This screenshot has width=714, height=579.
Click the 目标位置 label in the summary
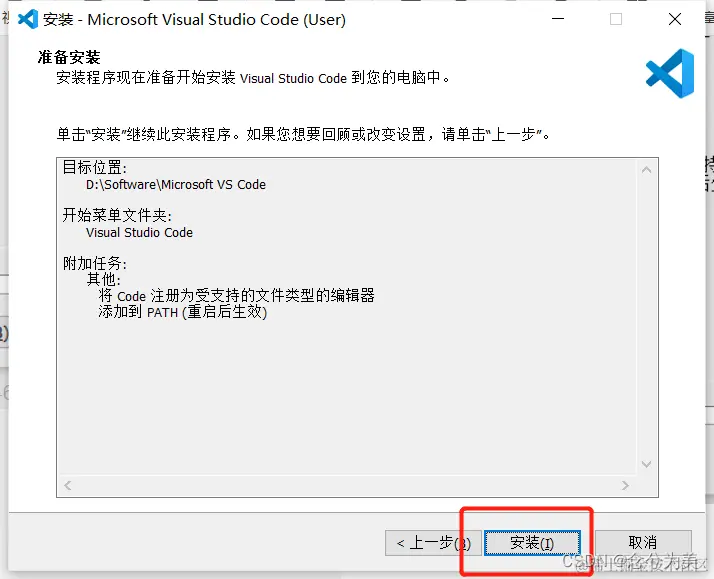95,168
